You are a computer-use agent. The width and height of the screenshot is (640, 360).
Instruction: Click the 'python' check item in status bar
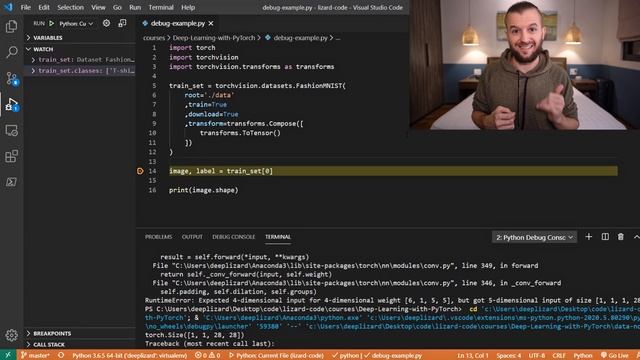346,355
